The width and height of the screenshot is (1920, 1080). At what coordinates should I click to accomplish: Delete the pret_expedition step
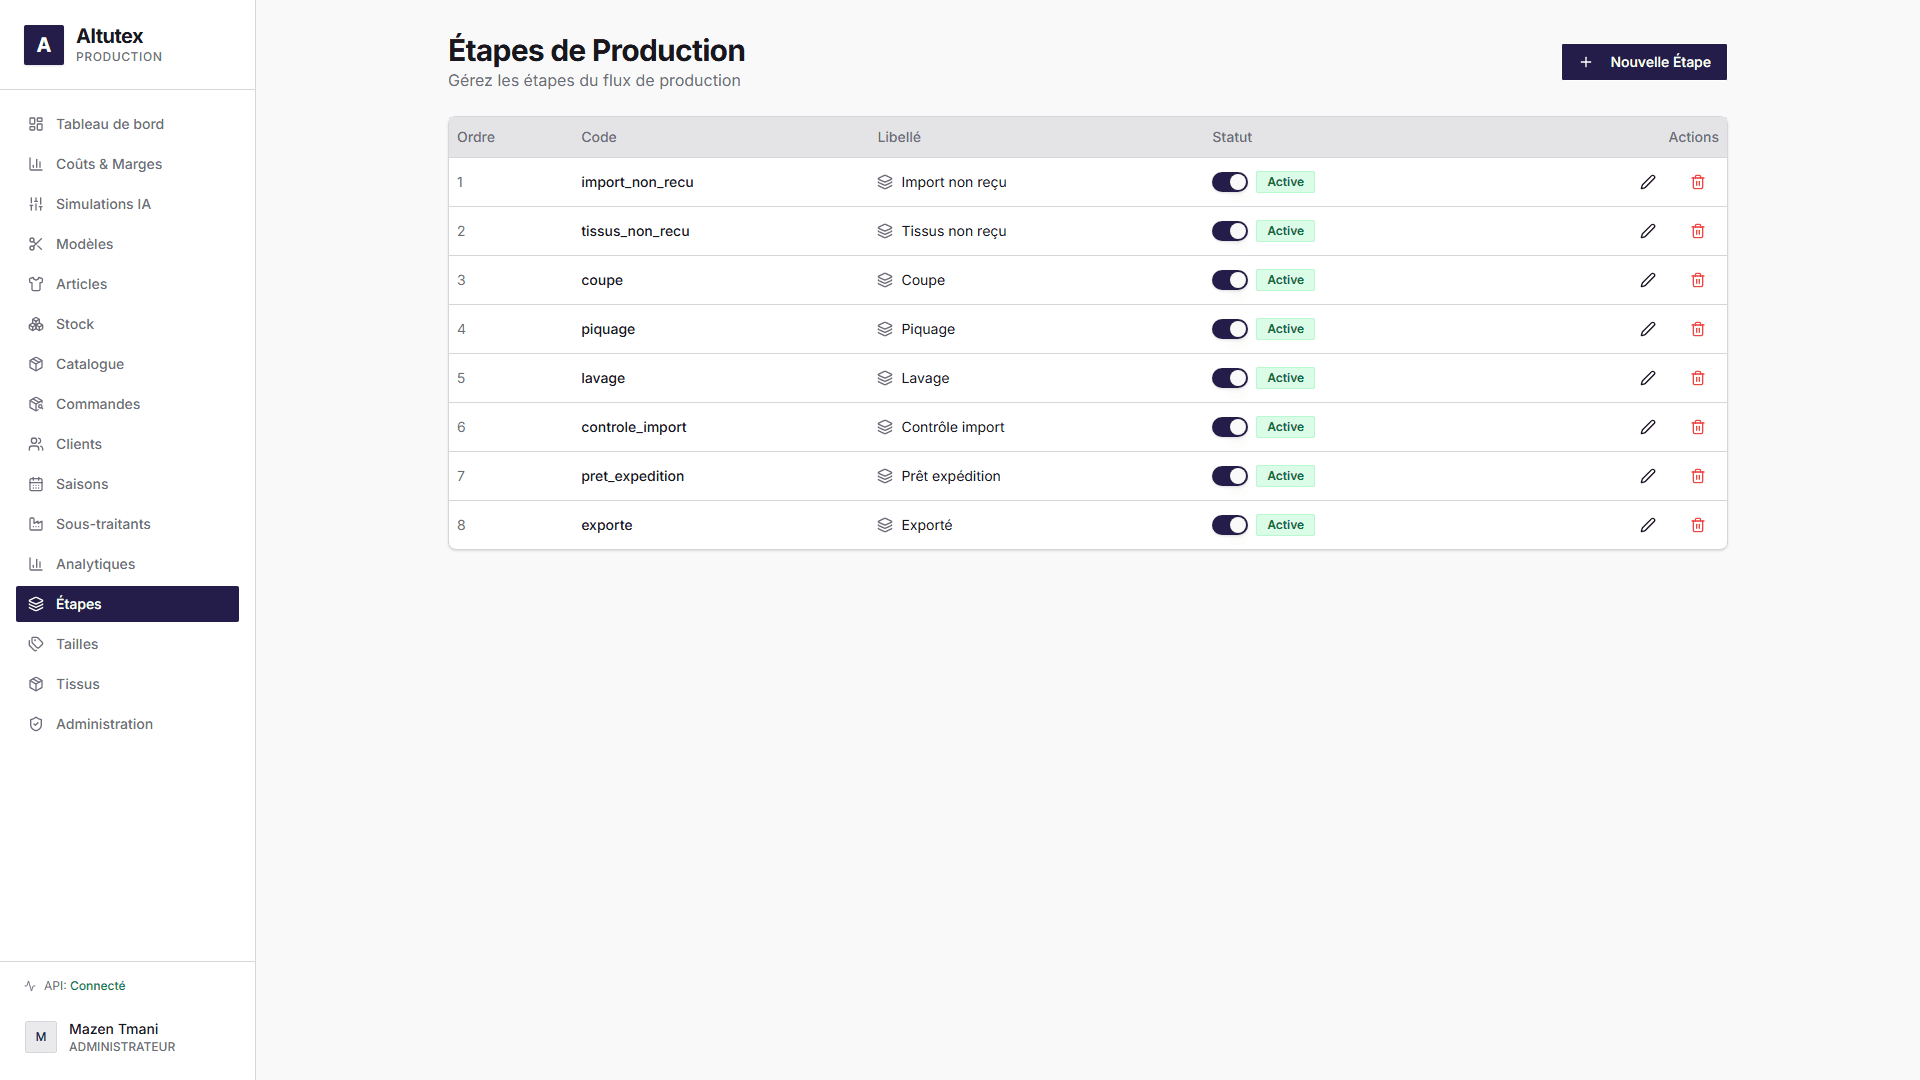(1698, 476)
